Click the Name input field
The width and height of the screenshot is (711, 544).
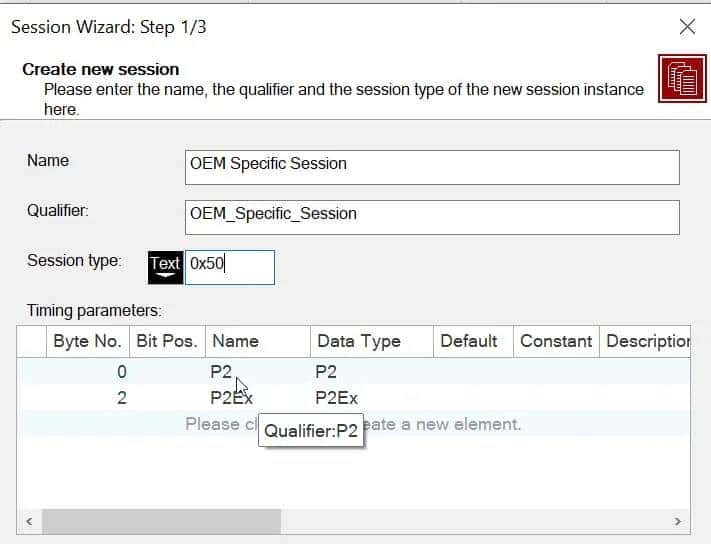[x=432, y=167]
